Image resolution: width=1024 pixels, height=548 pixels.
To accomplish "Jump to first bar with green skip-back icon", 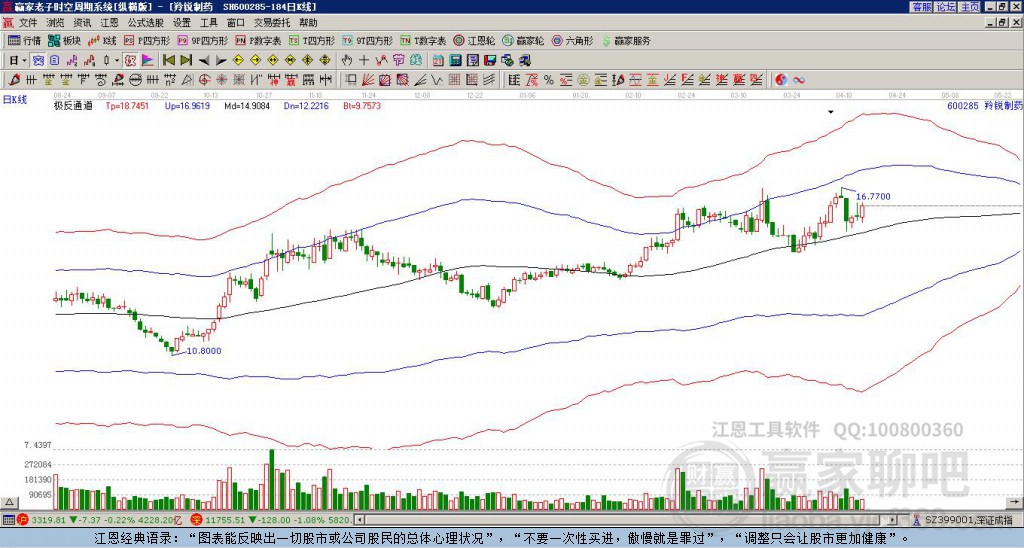I will (168, 60).
